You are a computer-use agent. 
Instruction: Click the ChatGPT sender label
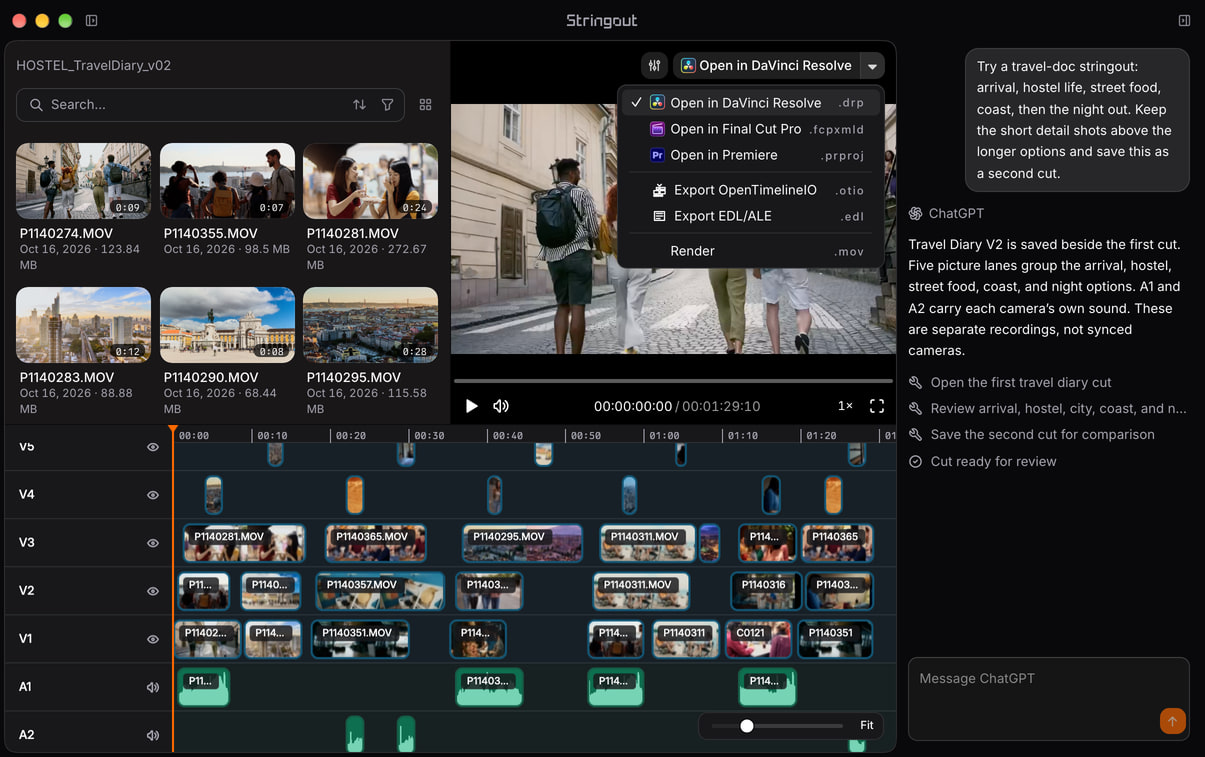click(946, 214)
